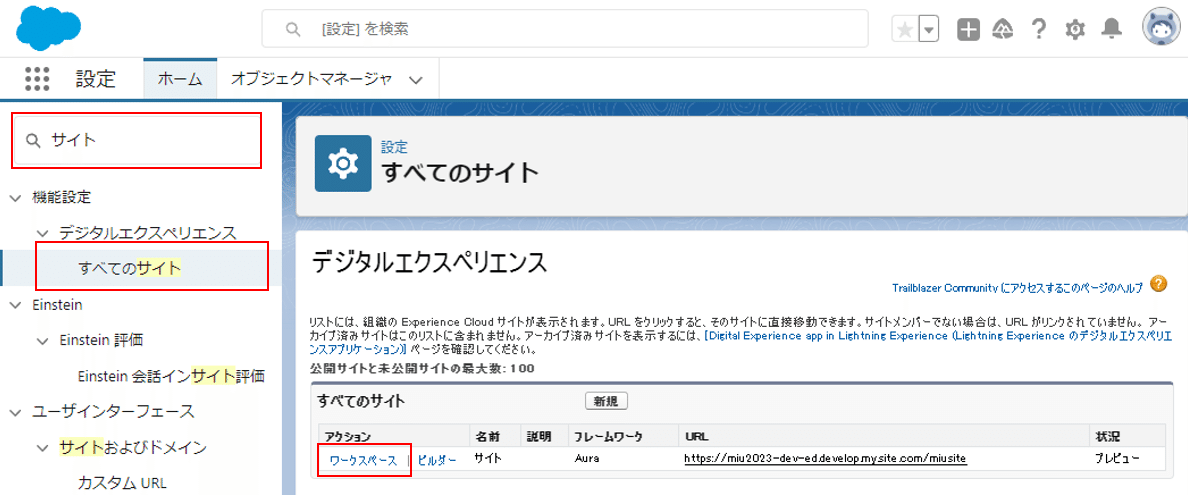
Task: Click the 状況 column header
Action: pos(1107,437)
